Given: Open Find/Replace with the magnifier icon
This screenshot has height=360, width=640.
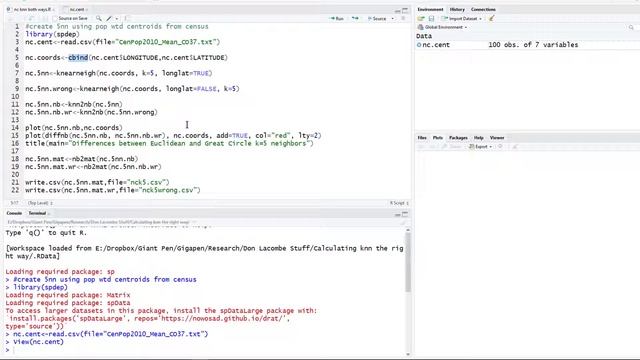Looking at the screenshot, I should [99, 18].
